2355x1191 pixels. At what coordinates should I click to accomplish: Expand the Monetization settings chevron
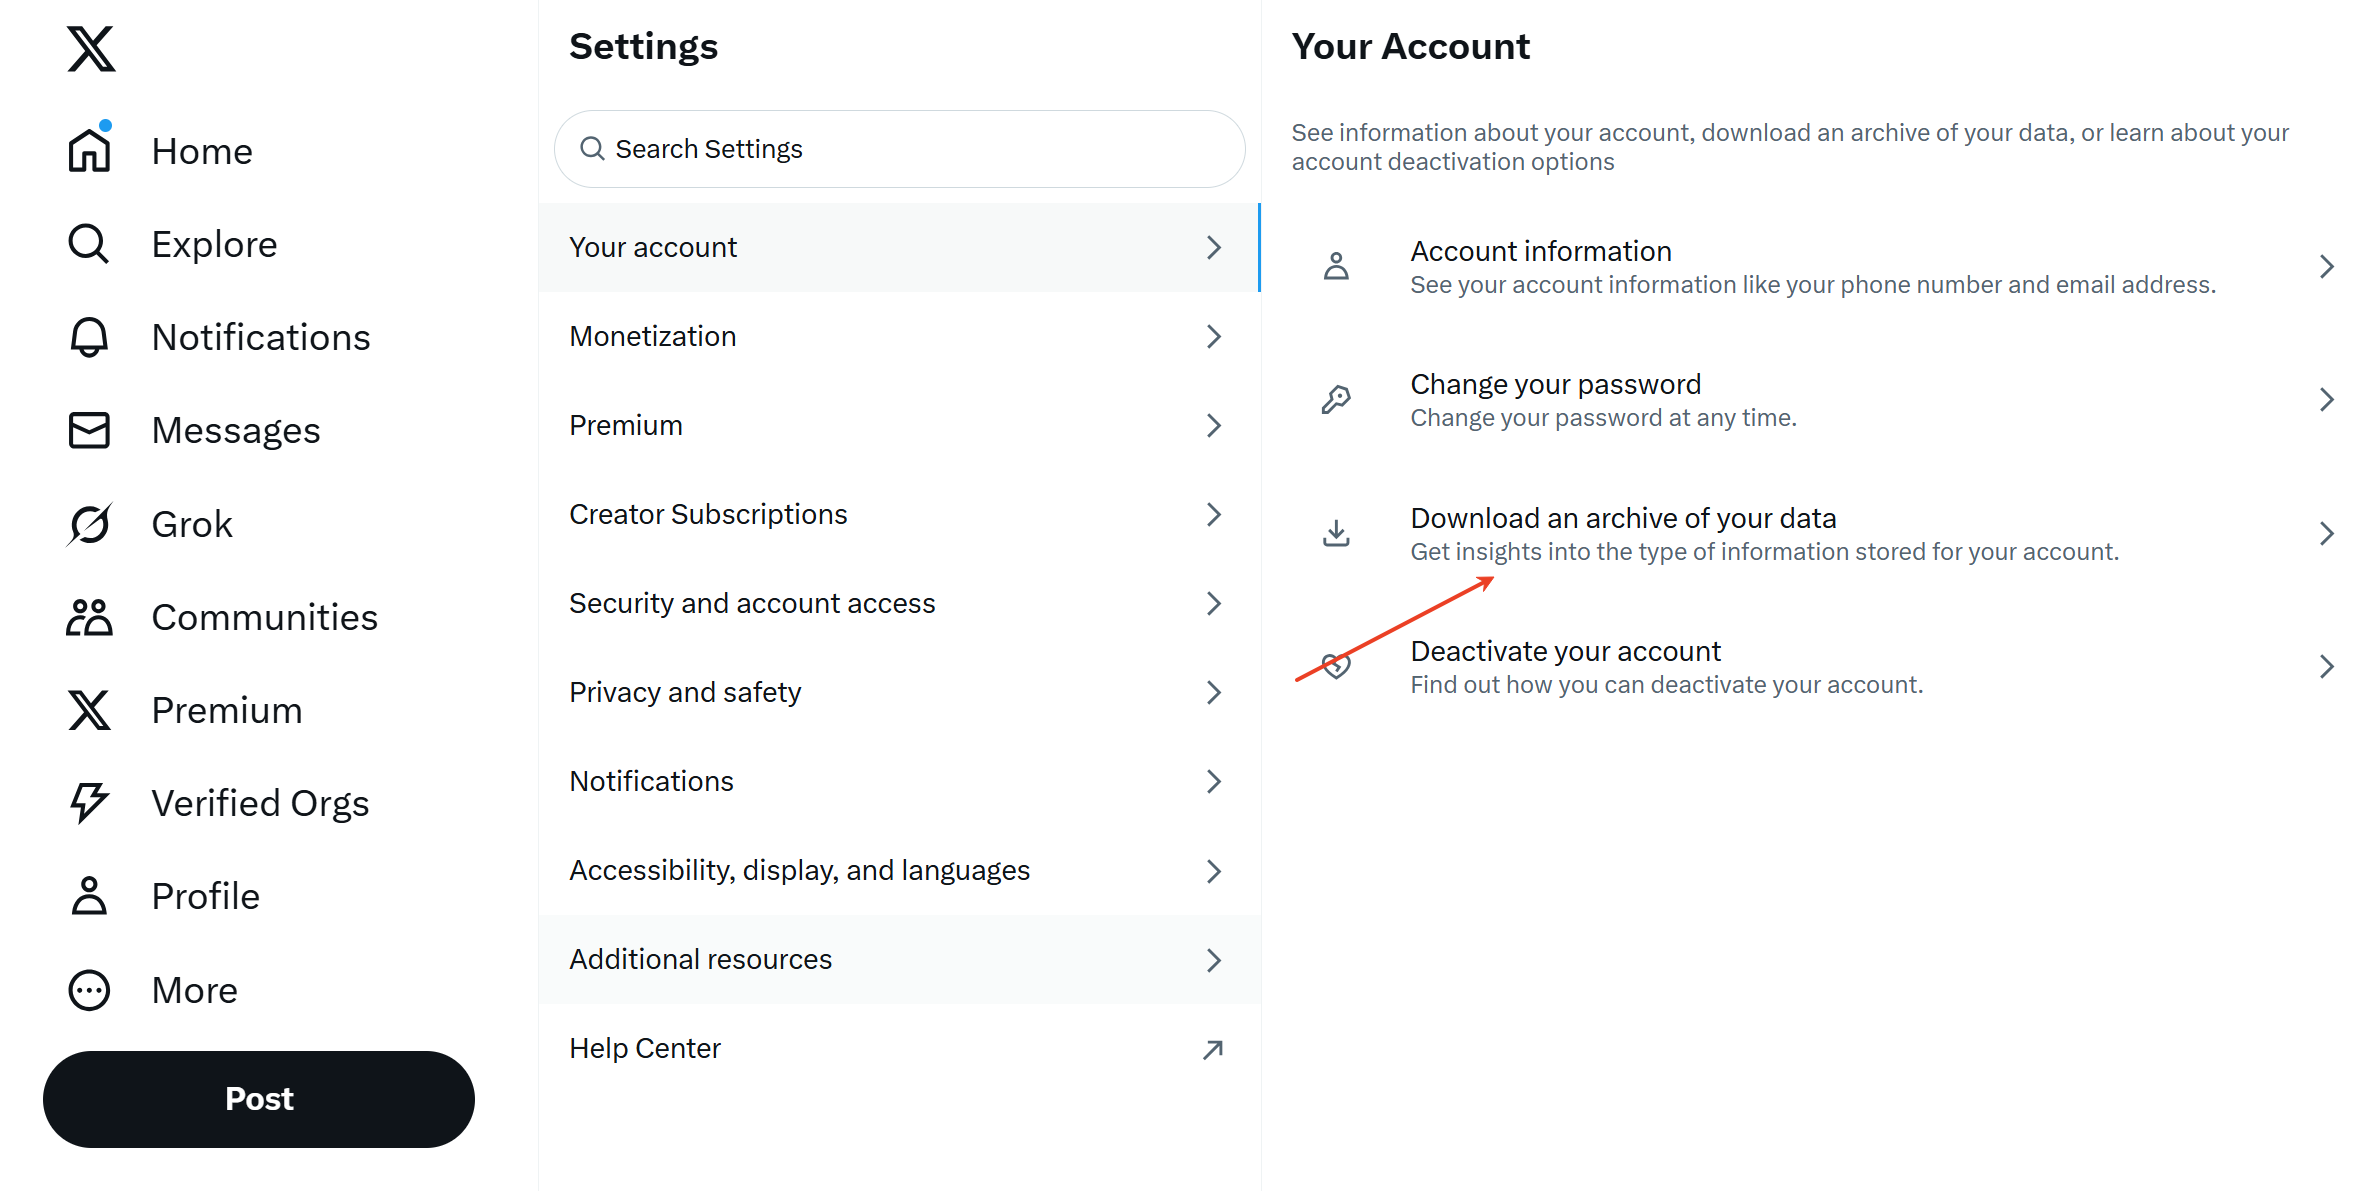(x=1214, y=336)
